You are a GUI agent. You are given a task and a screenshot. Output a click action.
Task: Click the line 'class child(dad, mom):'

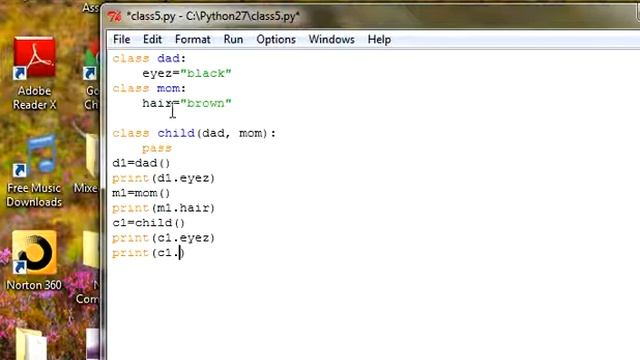[194, 133]
